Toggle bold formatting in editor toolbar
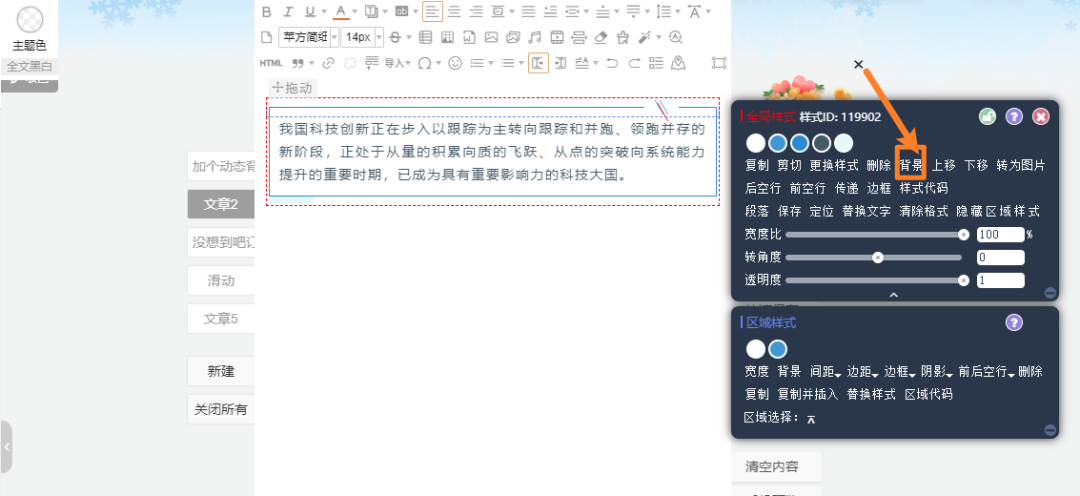The width and height of the screenshot is (1080, 496). [x=267, y=11]
